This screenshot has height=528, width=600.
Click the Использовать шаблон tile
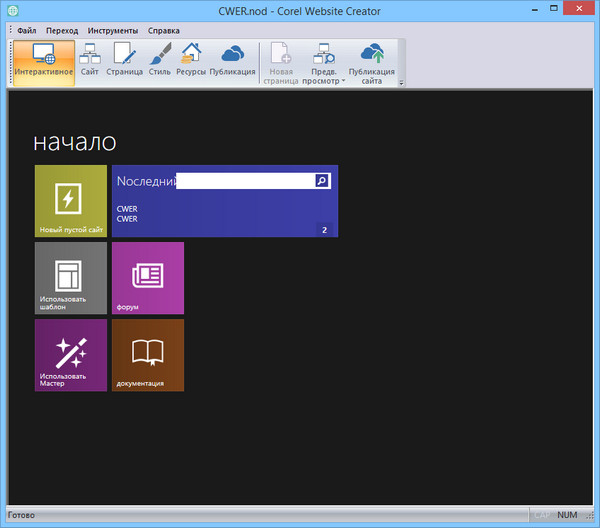tap(70, 278)
